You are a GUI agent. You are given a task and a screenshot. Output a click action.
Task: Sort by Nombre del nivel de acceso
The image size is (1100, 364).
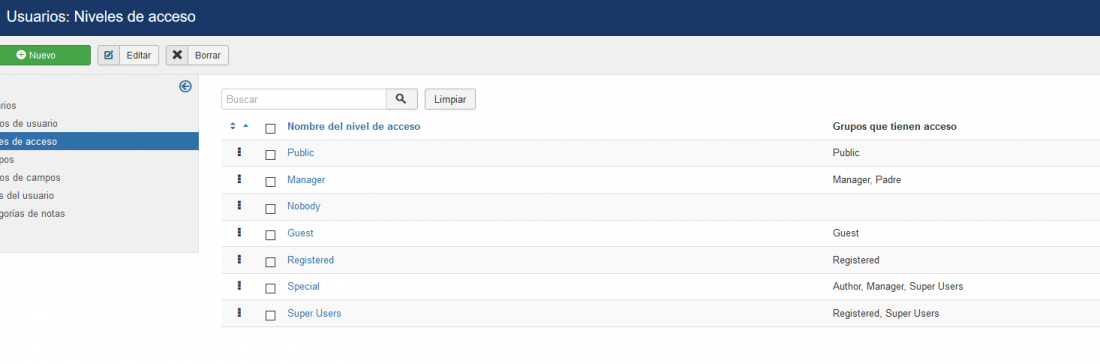click(x=354, y=127)
